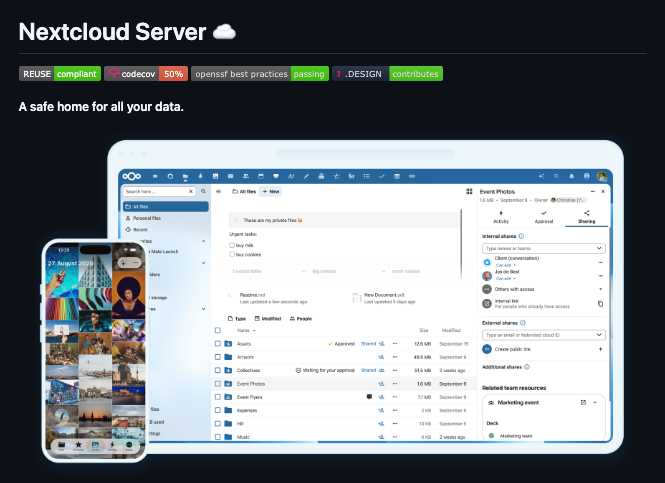The height and width of the screenshot is (483, 665).
Task: Click the plus next to 'Create public link'
Action: click(600, 349)
